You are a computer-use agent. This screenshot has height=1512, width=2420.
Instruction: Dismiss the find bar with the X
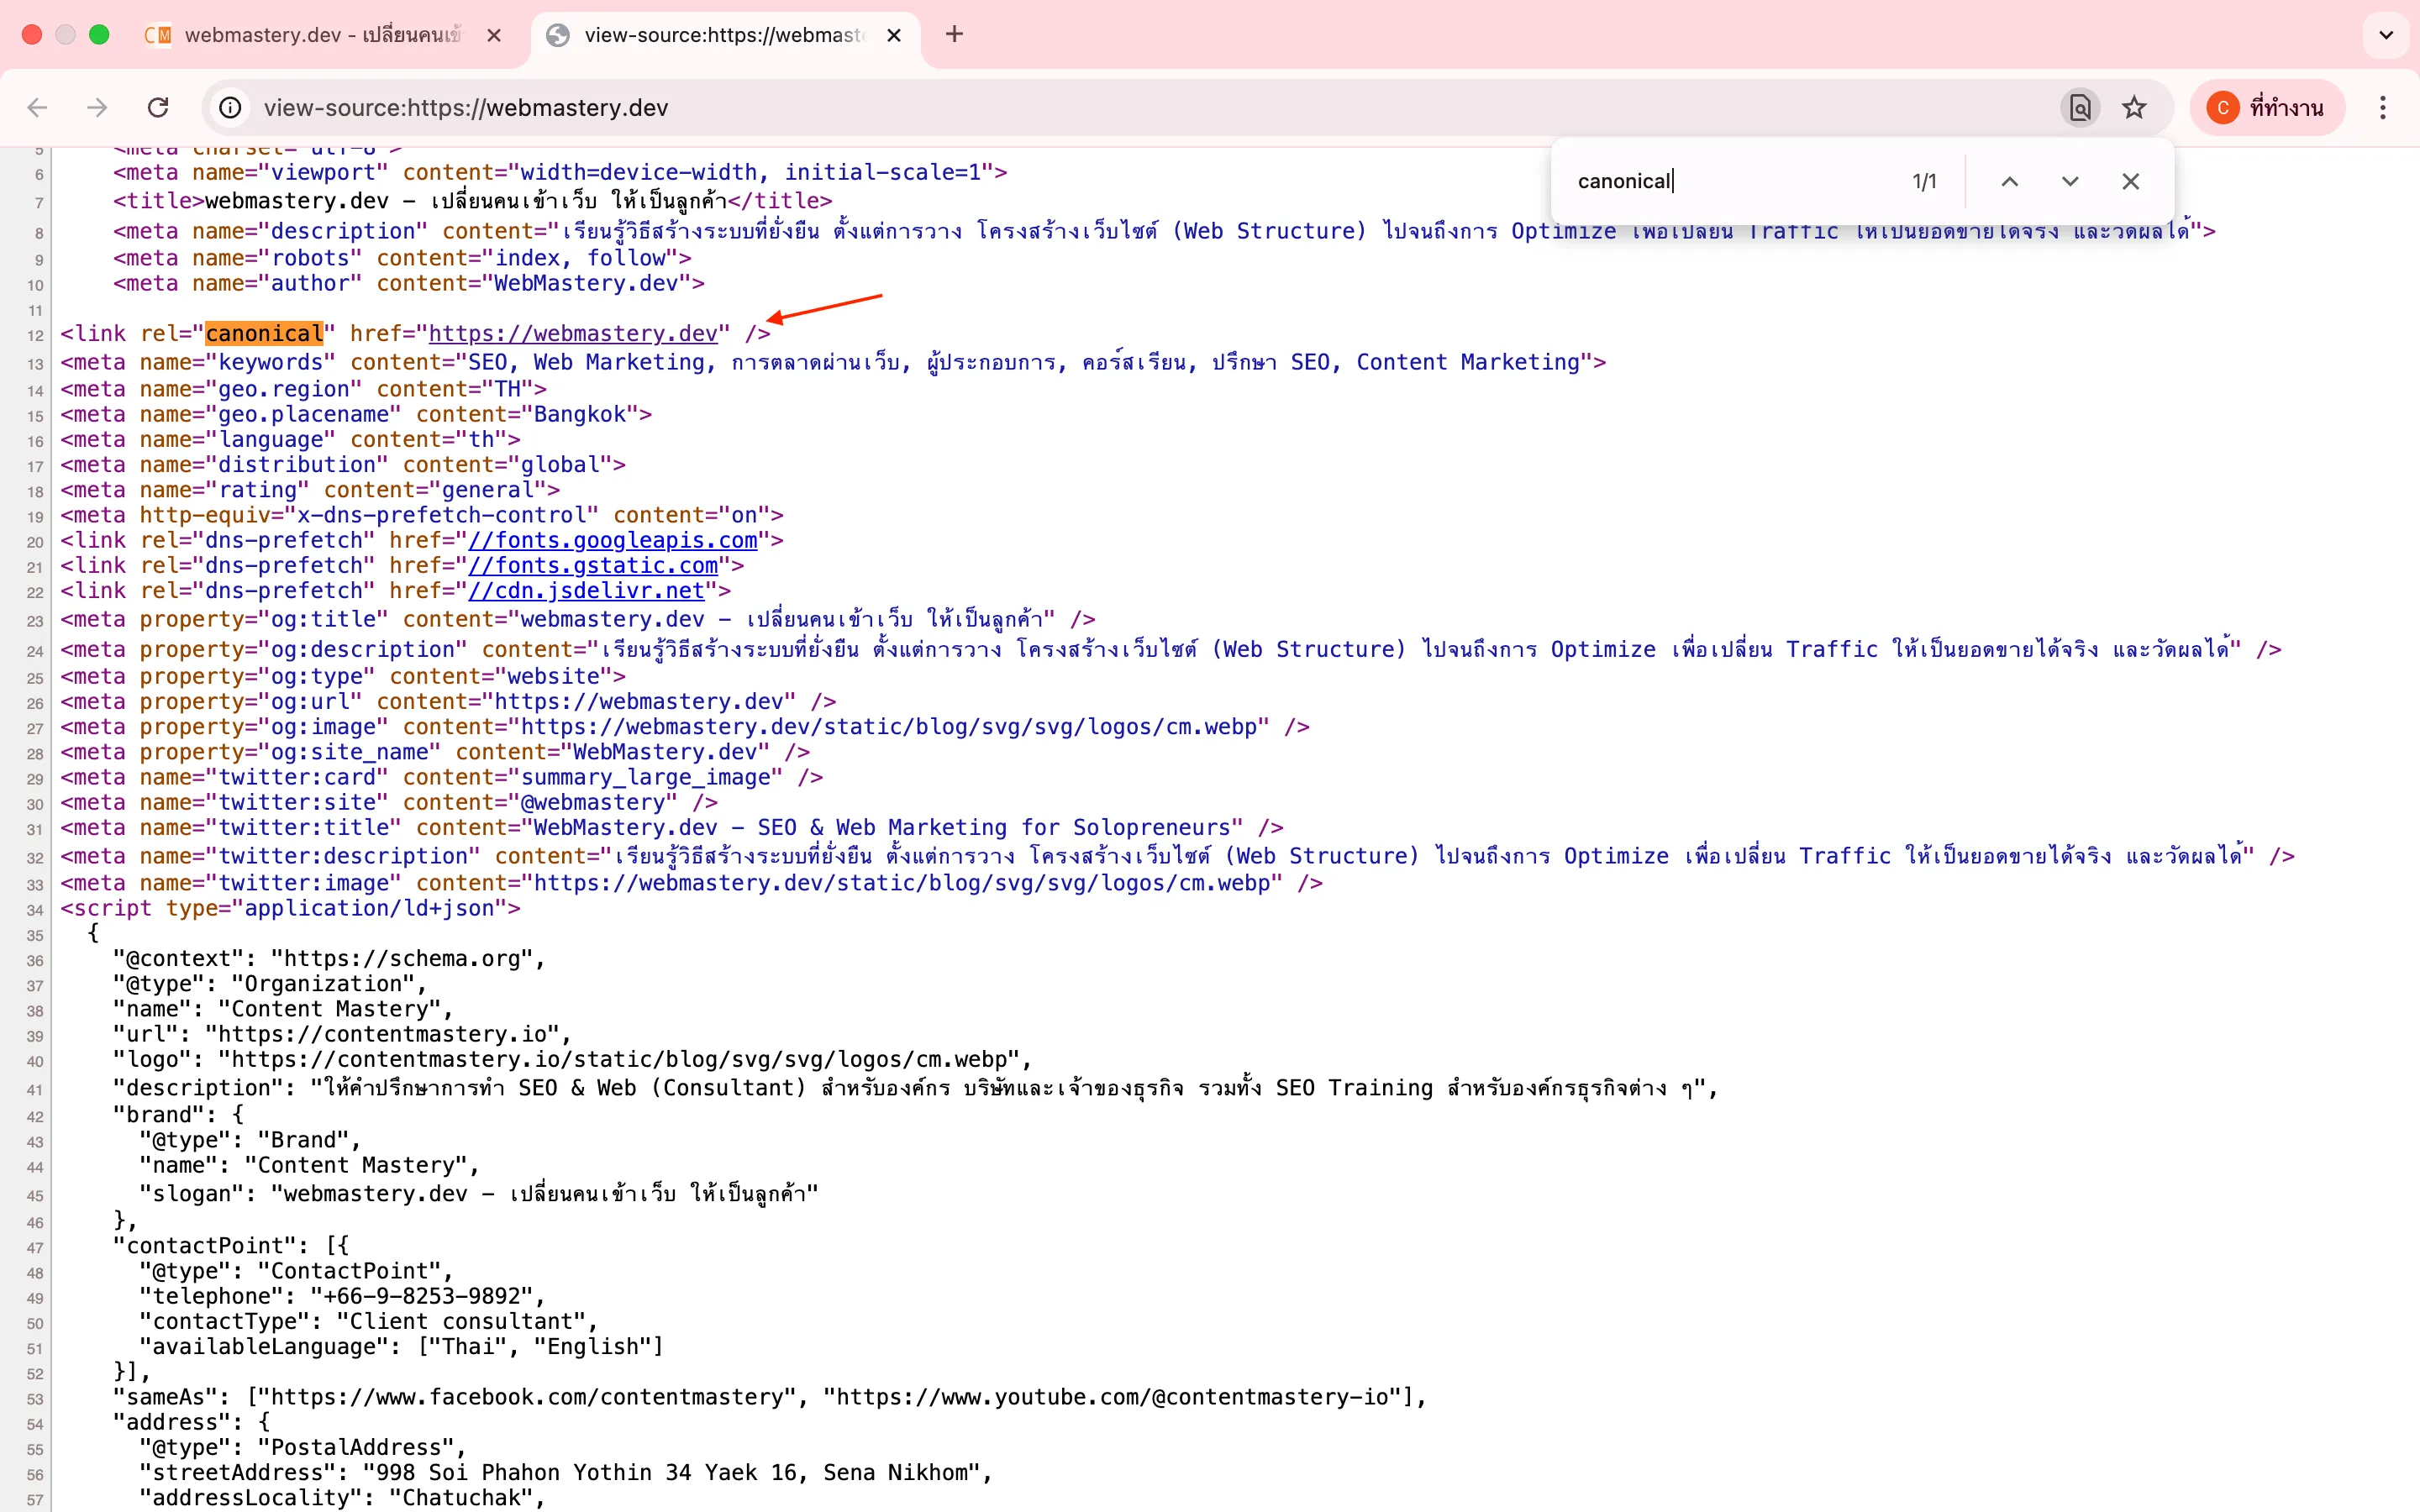pyautogui.click(x=2131, y=181)
